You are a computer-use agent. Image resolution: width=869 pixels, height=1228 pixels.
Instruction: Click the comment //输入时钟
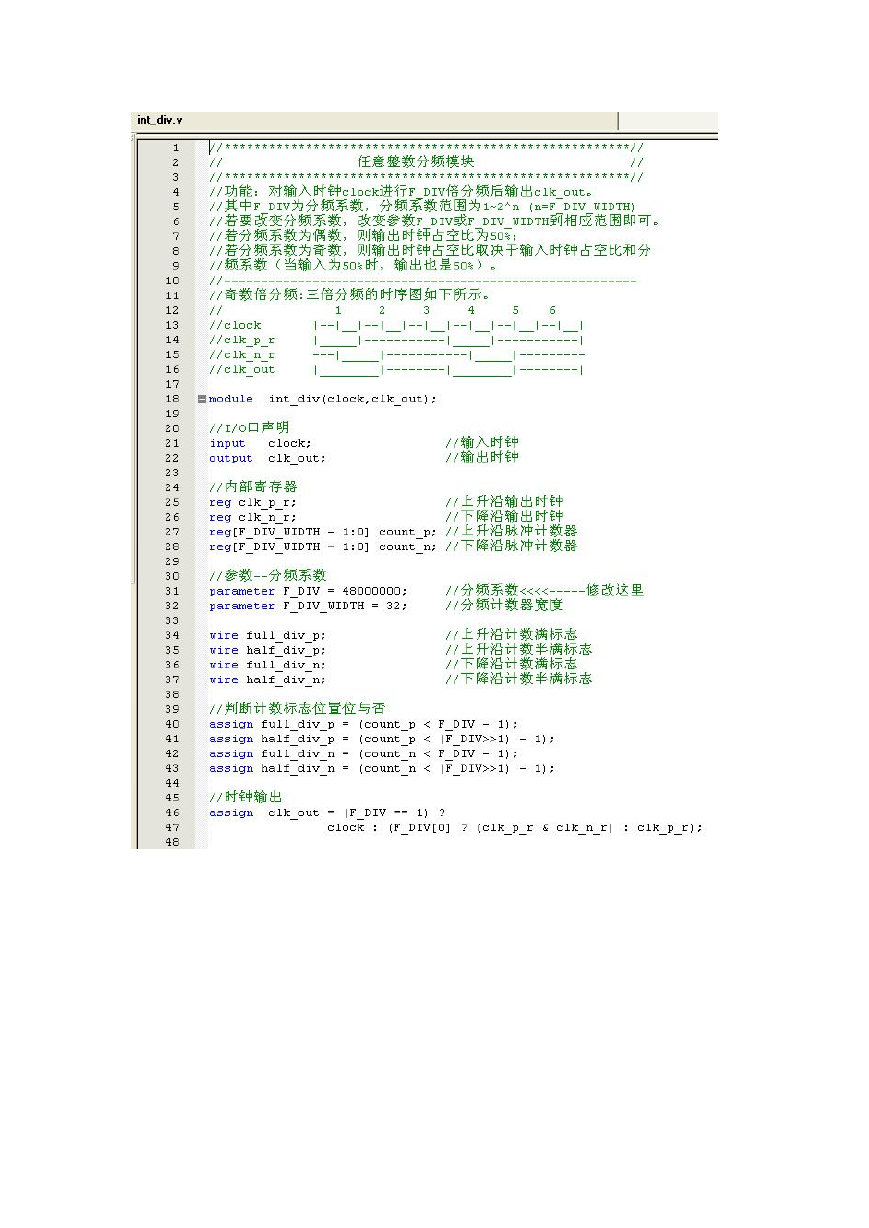point(482,443)
